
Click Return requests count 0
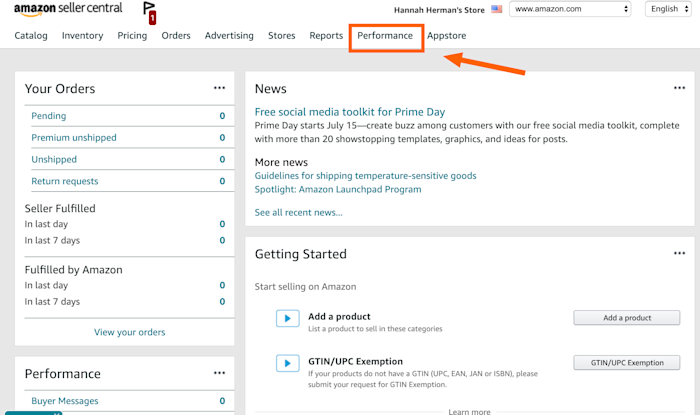pyautogui.click(x=222, y=181)
